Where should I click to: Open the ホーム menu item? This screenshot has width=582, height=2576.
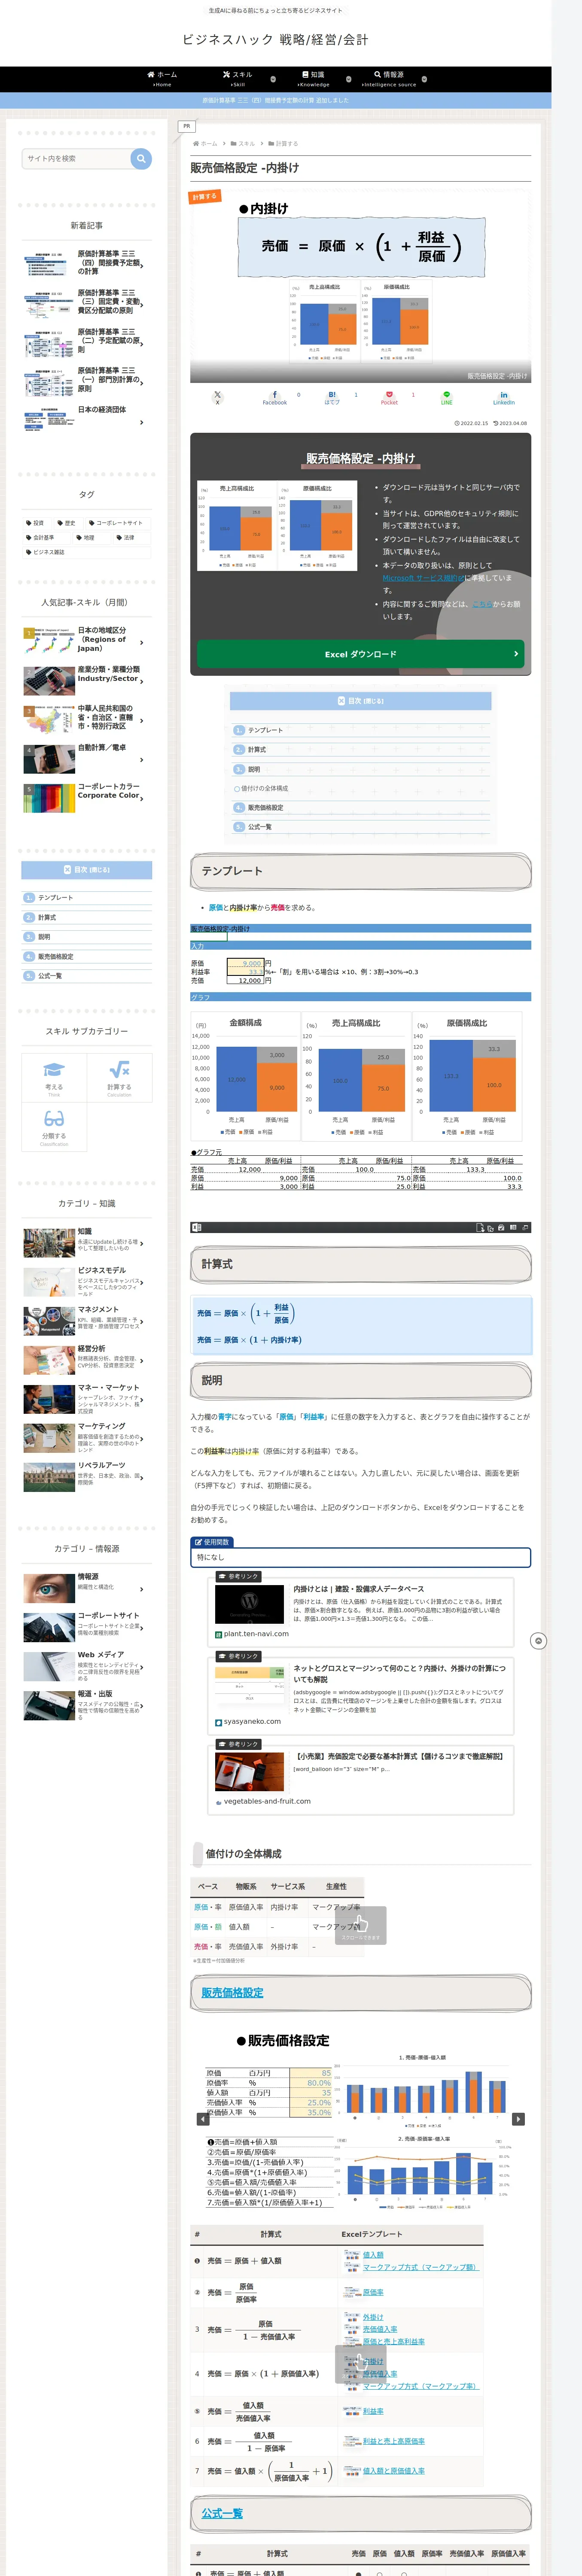click(162, 78)
